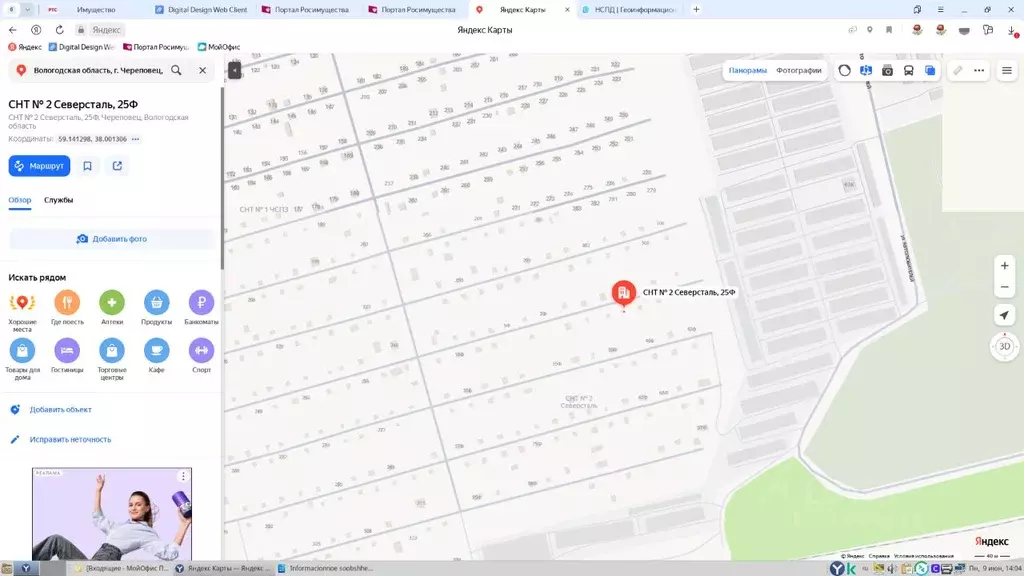Search nearby Хорошие места

click(x=22, y=311)
